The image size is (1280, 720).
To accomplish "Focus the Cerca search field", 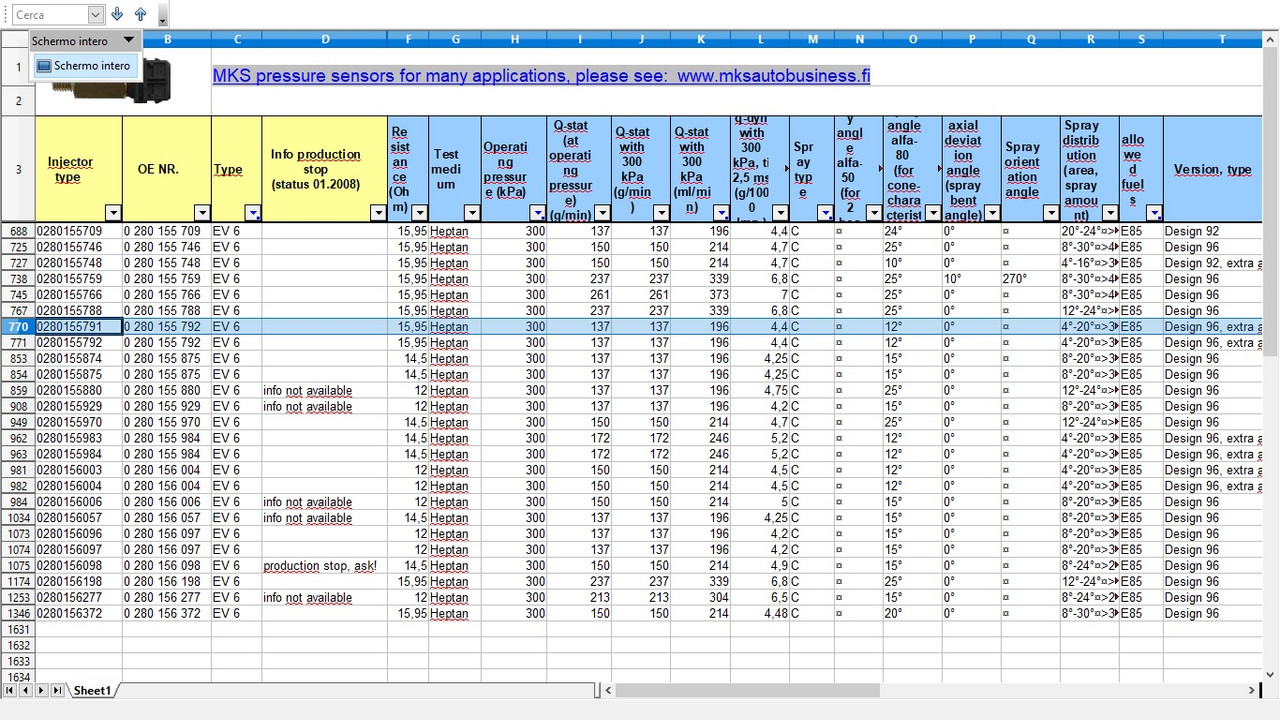I will click(x=50, y=15).
